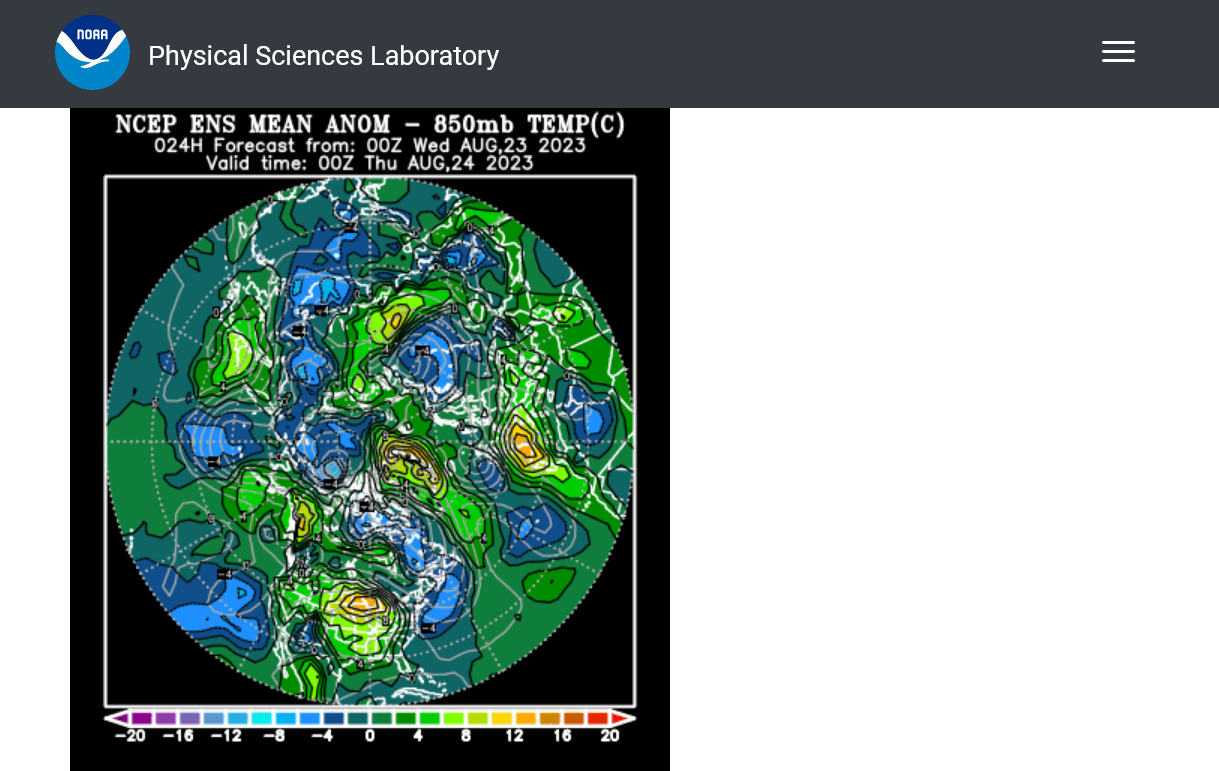Click the '16' legend scale label
The image size is (1219, 771).
pyautogui.click(x=562, y=736)
